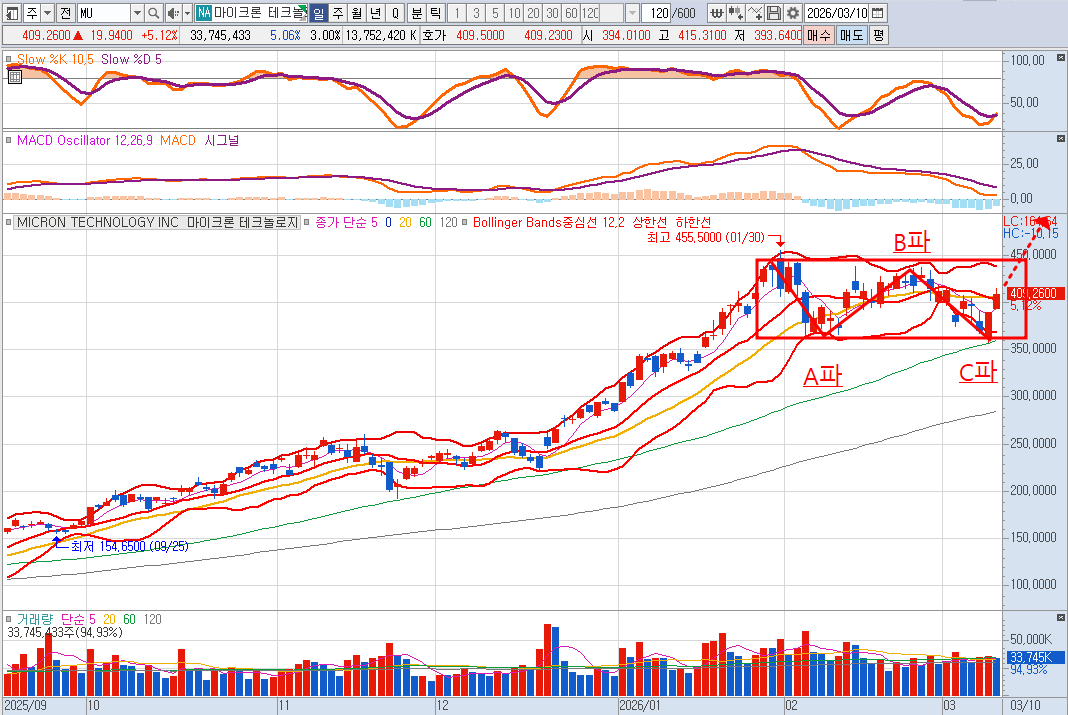Open chart settings gear icon
The height and width of the screenshot is (715, 1068).
[793, 13]
